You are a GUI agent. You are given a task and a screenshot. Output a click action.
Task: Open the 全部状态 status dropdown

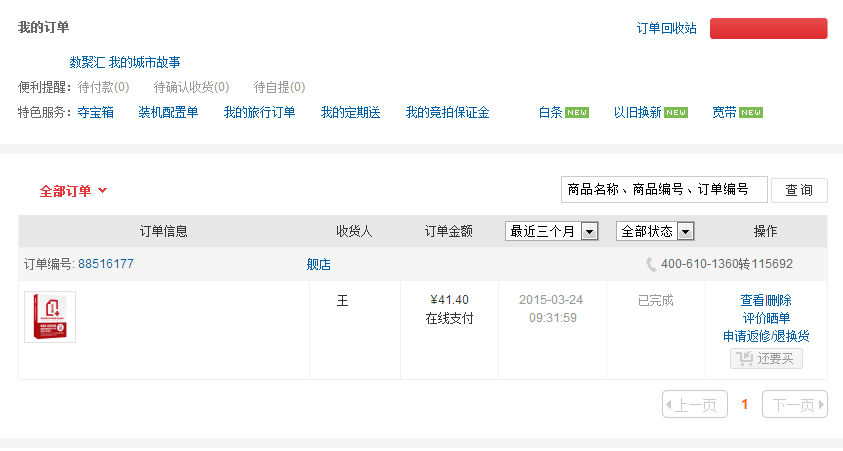655,231
